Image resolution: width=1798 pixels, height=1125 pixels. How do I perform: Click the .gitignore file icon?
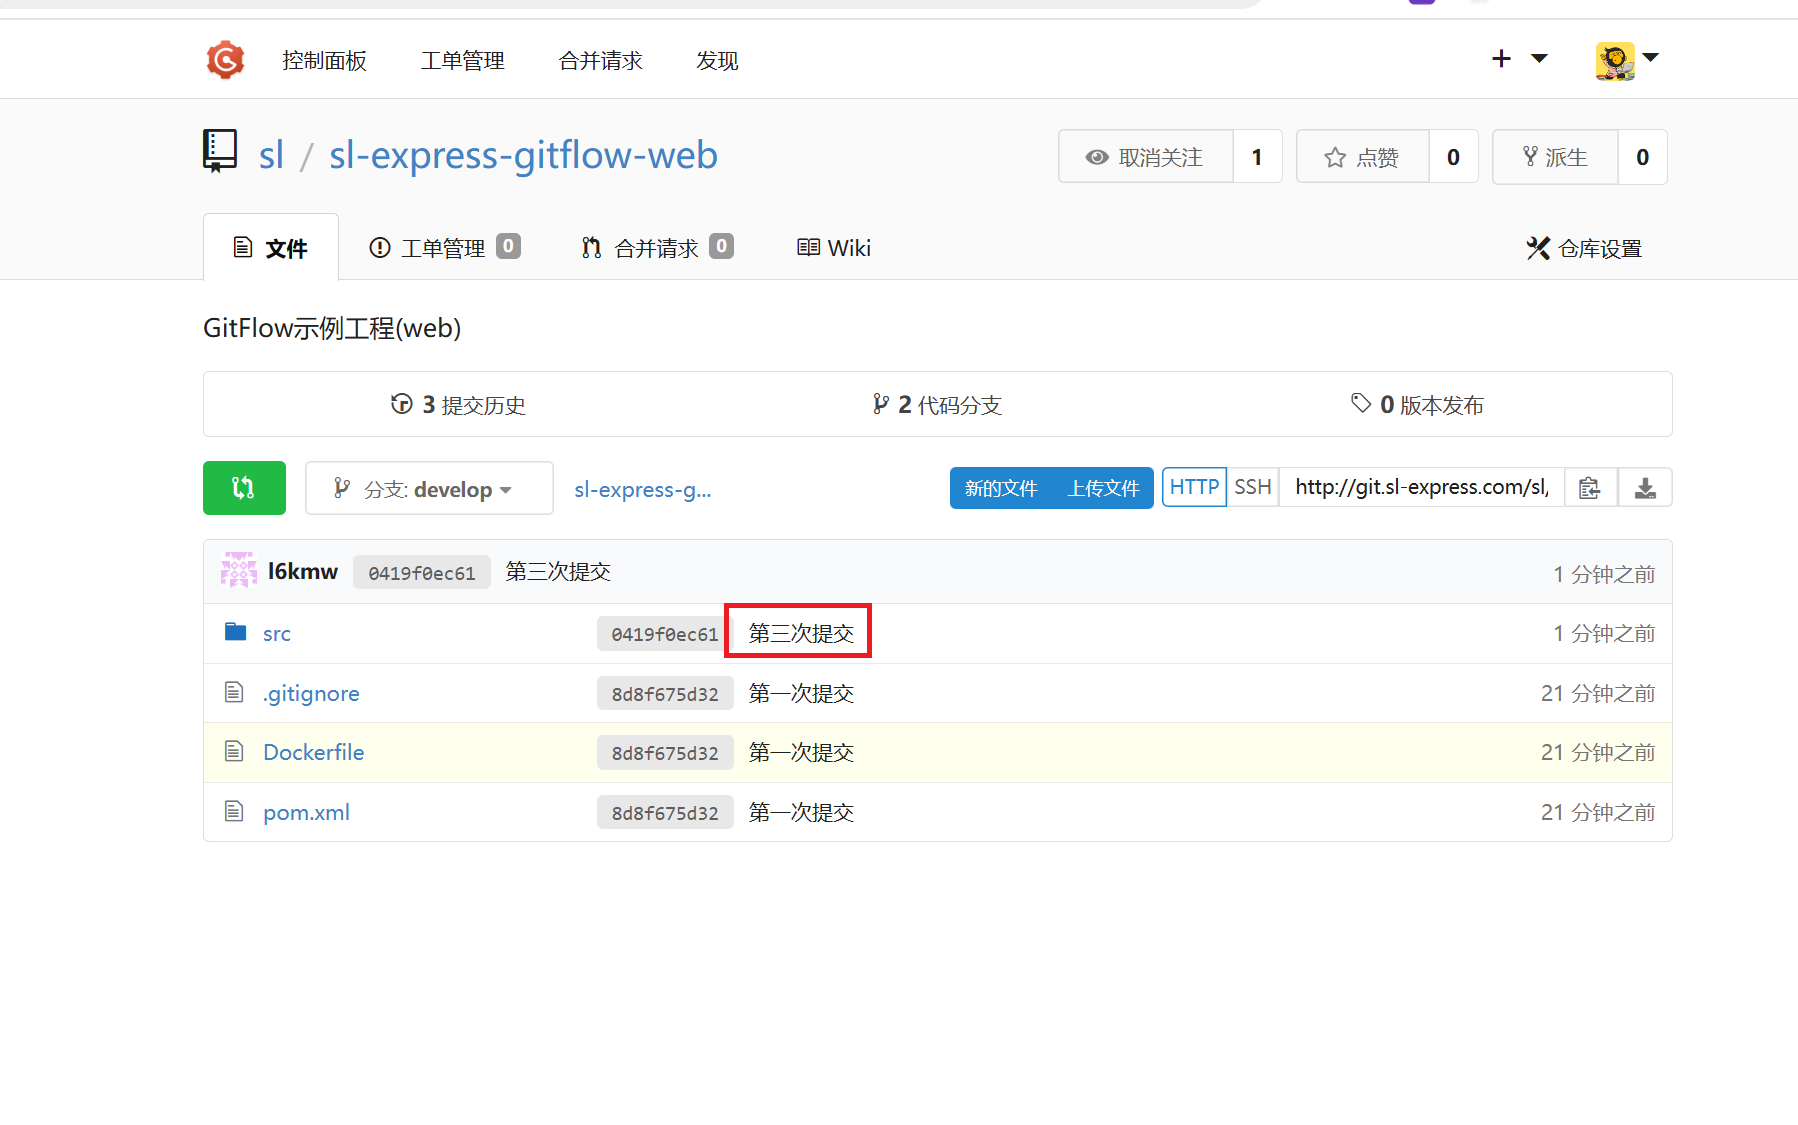click(234, 692)
